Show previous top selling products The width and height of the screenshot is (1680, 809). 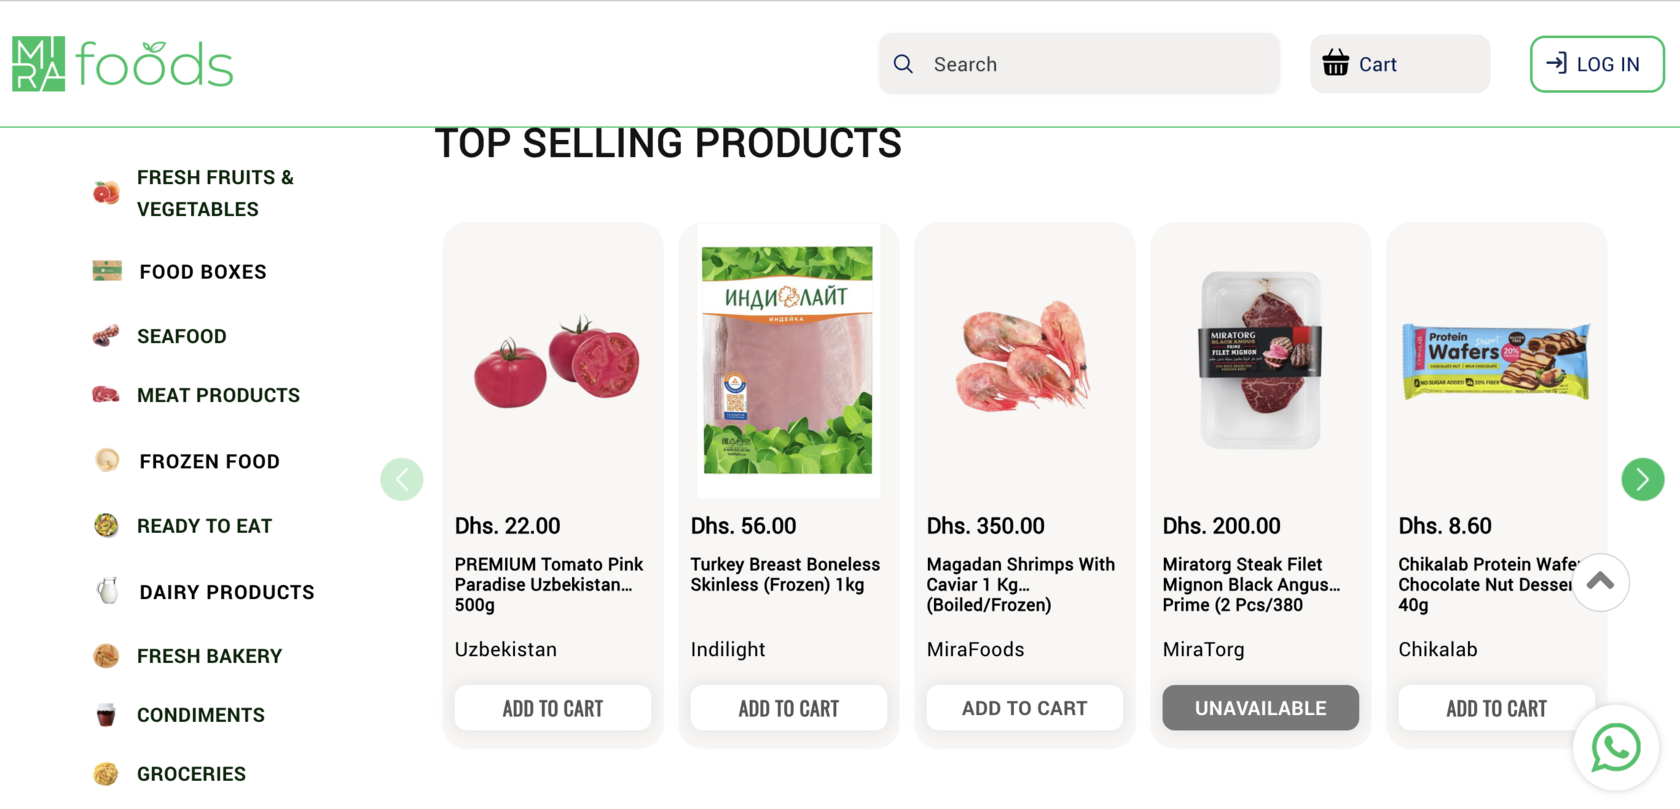[402, 480]
